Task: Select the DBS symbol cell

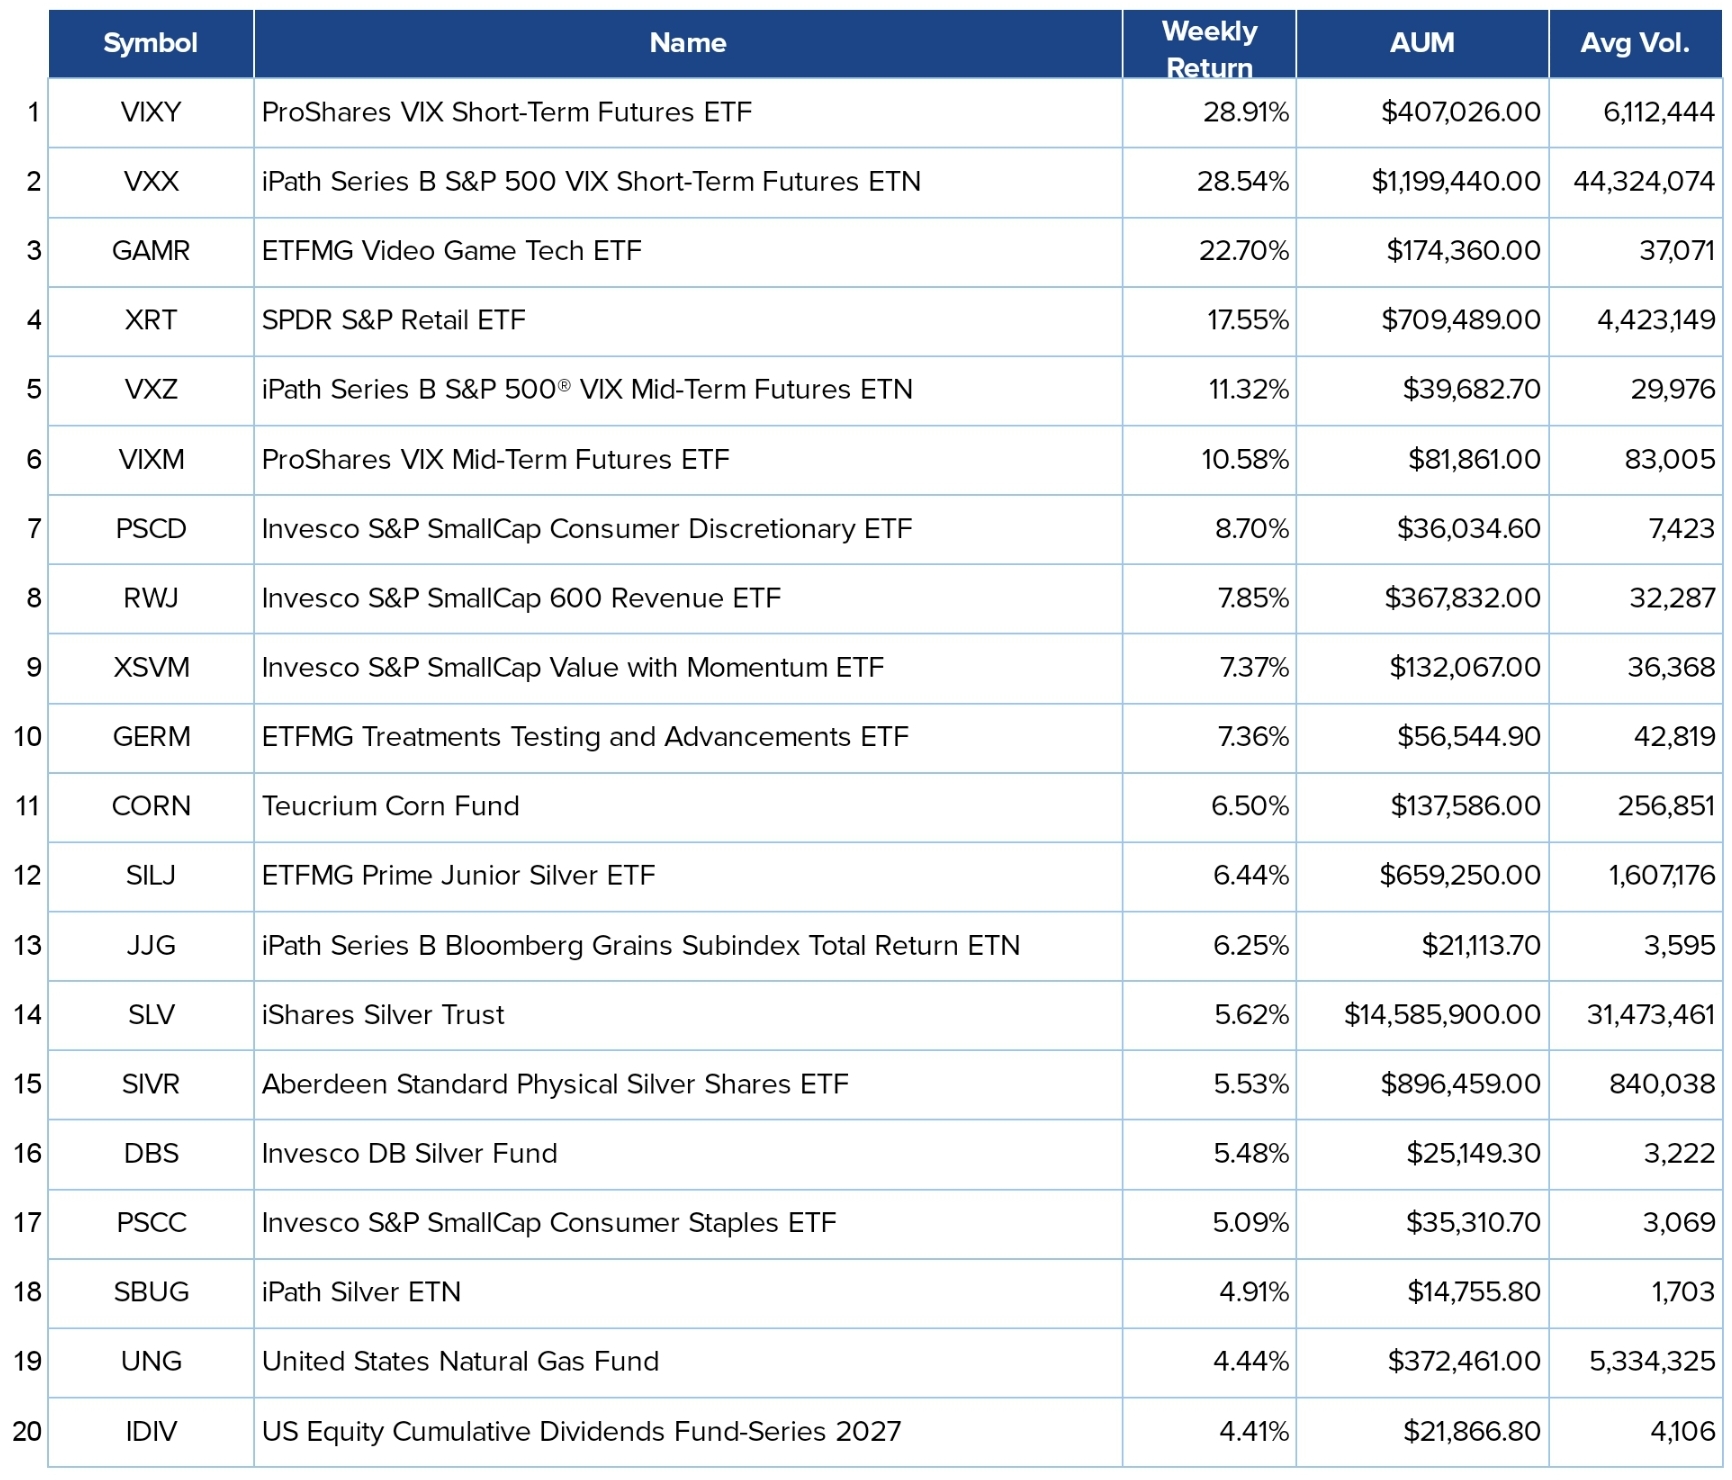Action: tap(151, 1153)
